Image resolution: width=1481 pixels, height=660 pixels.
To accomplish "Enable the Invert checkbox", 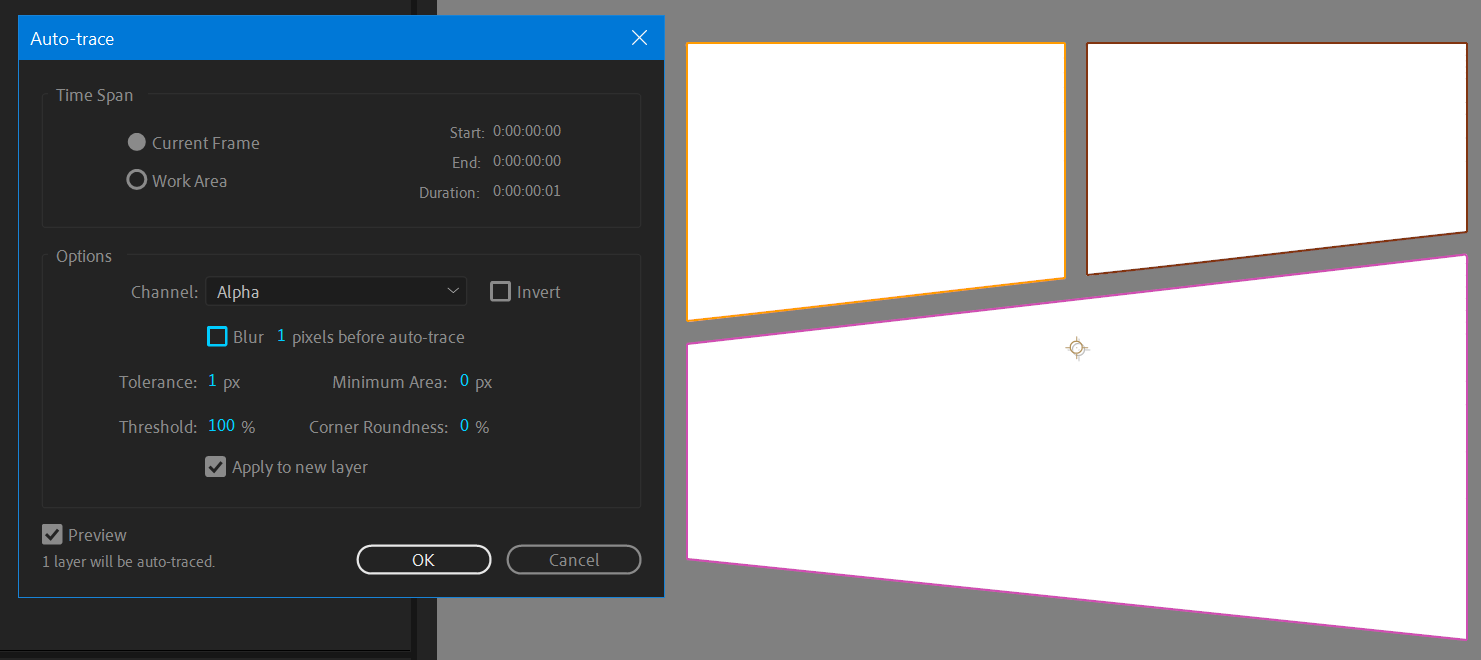I will click(500, 292).
